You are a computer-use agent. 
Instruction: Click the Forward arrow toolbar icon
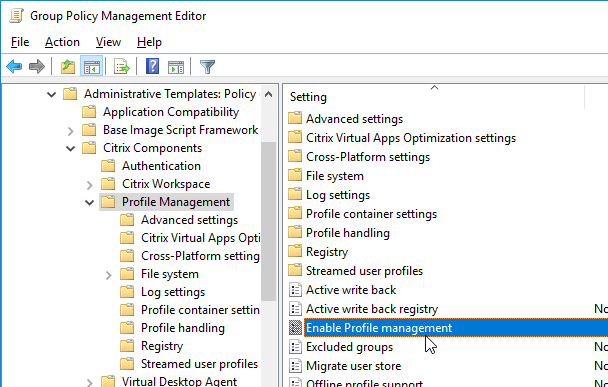coord(37,67)
